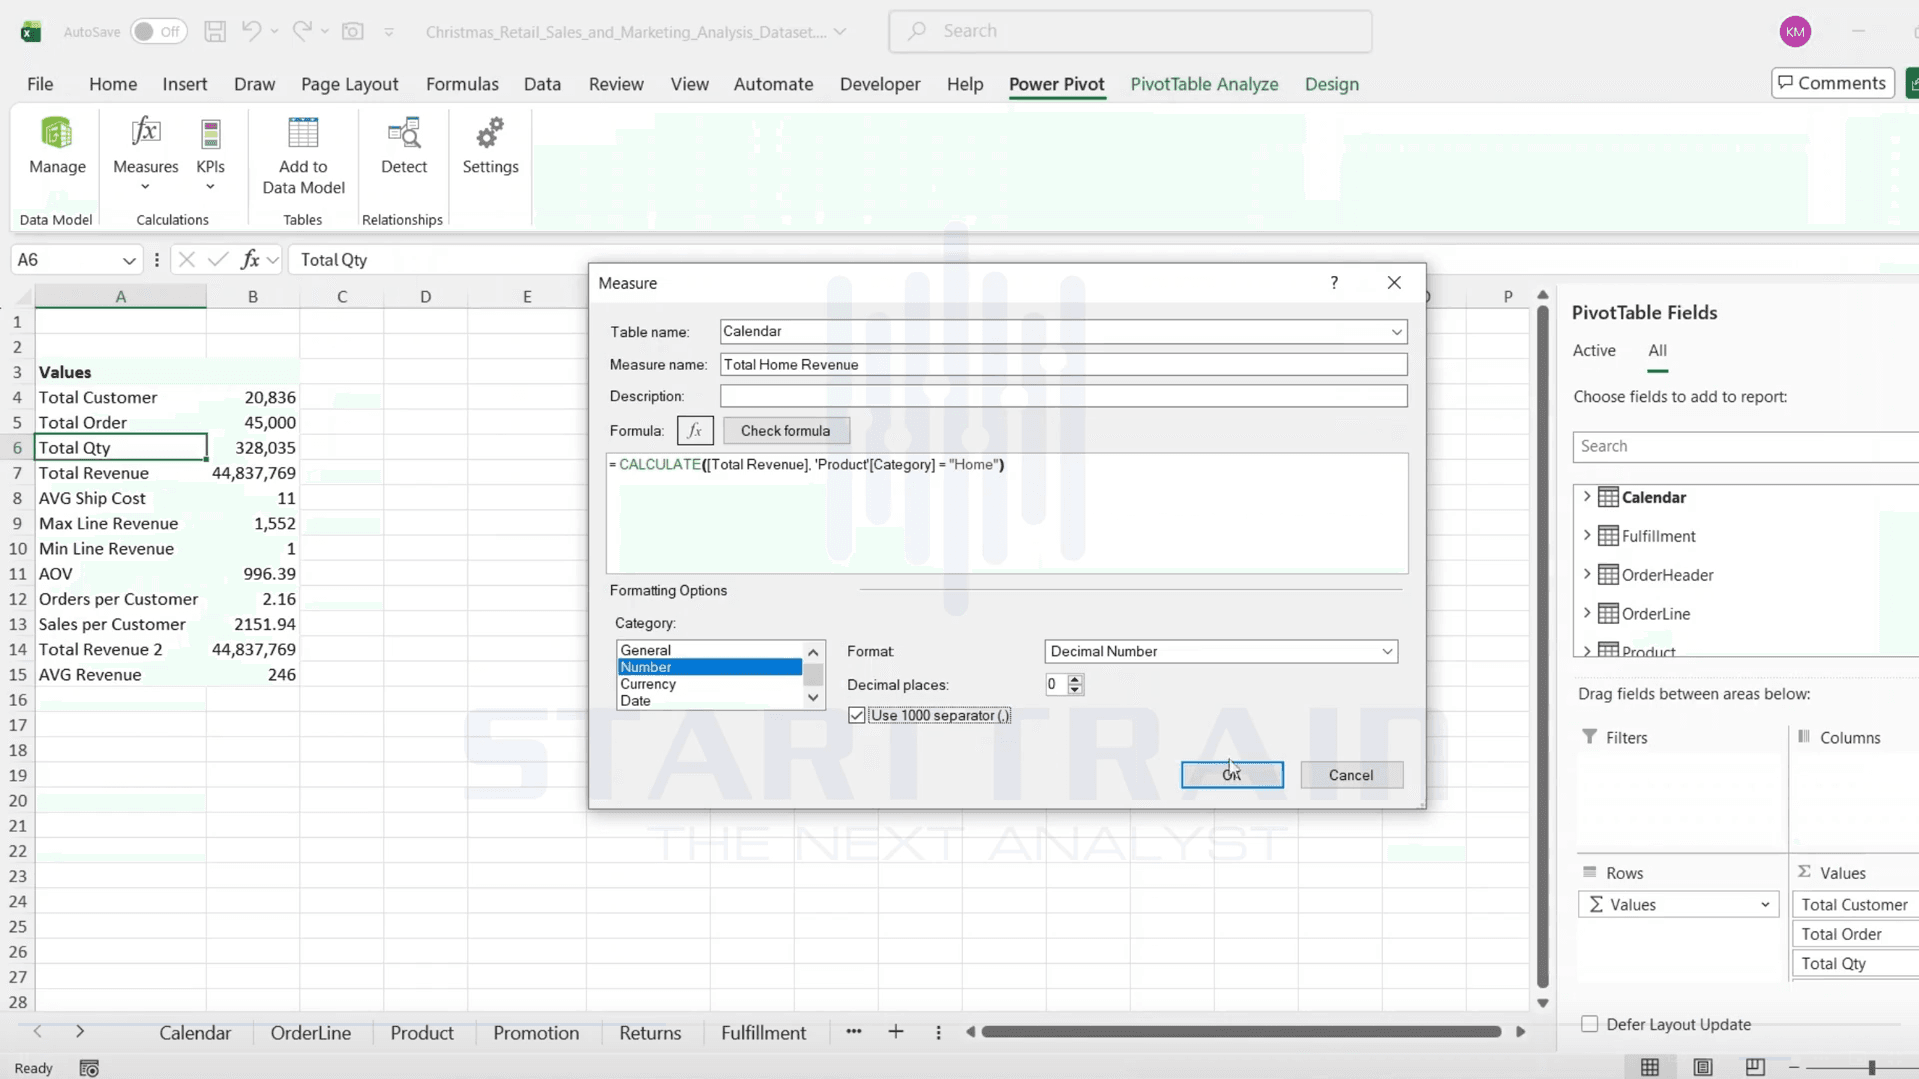Check Defer Layout Update checkbox
This screenshot has height=1079, width=1919.
[x=1589, y=1024]
